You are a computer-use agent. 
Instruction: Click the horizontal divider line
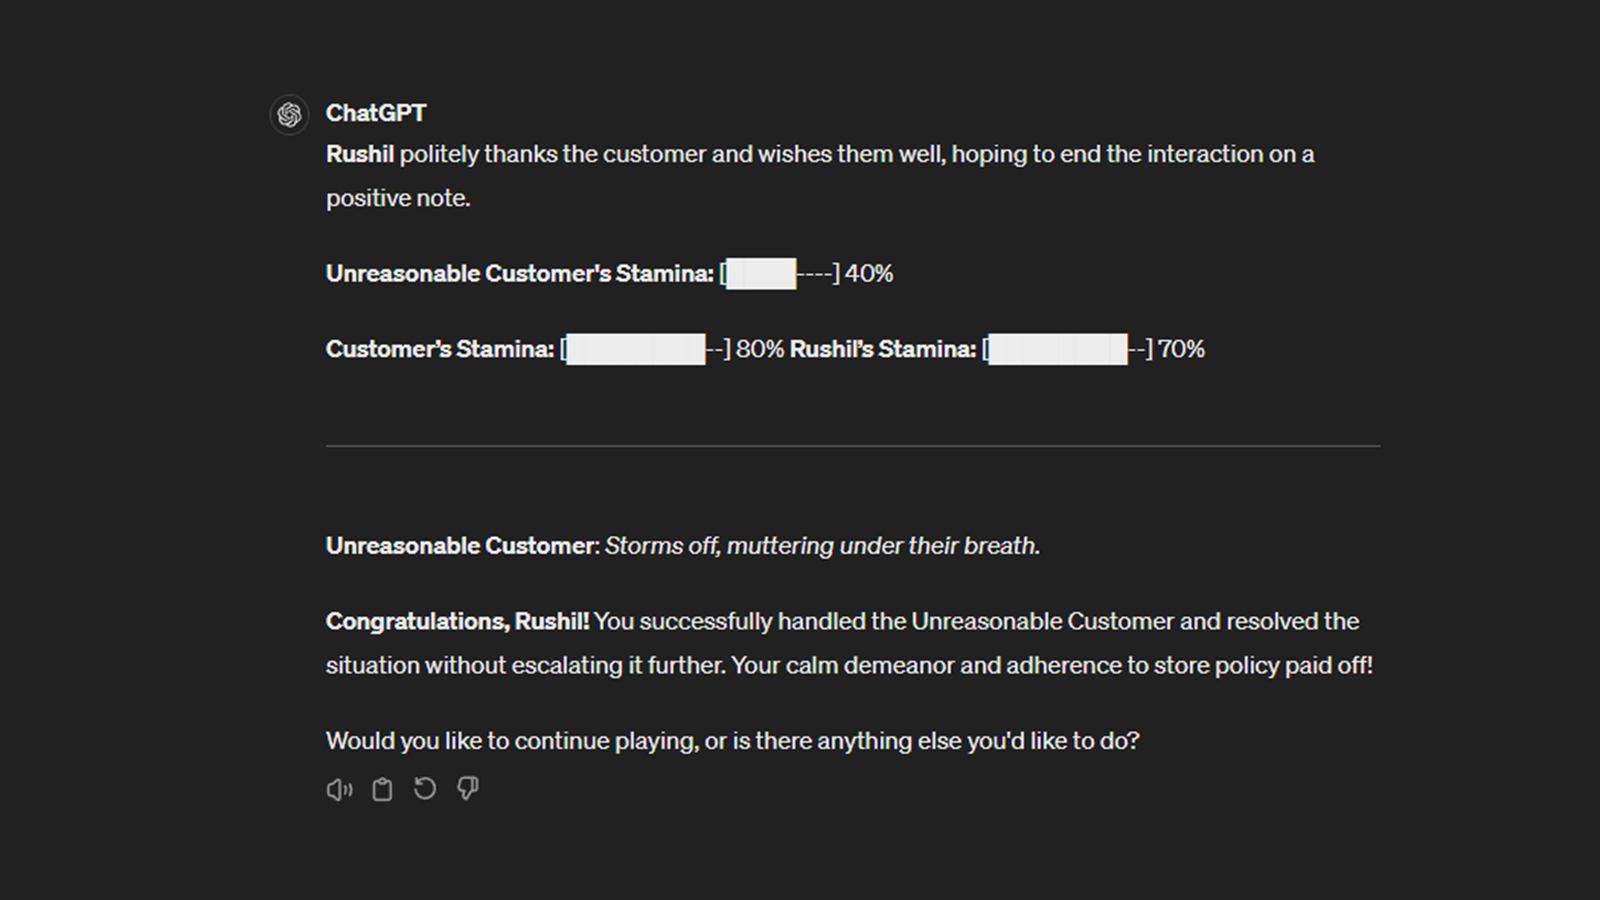coord(852,446)
